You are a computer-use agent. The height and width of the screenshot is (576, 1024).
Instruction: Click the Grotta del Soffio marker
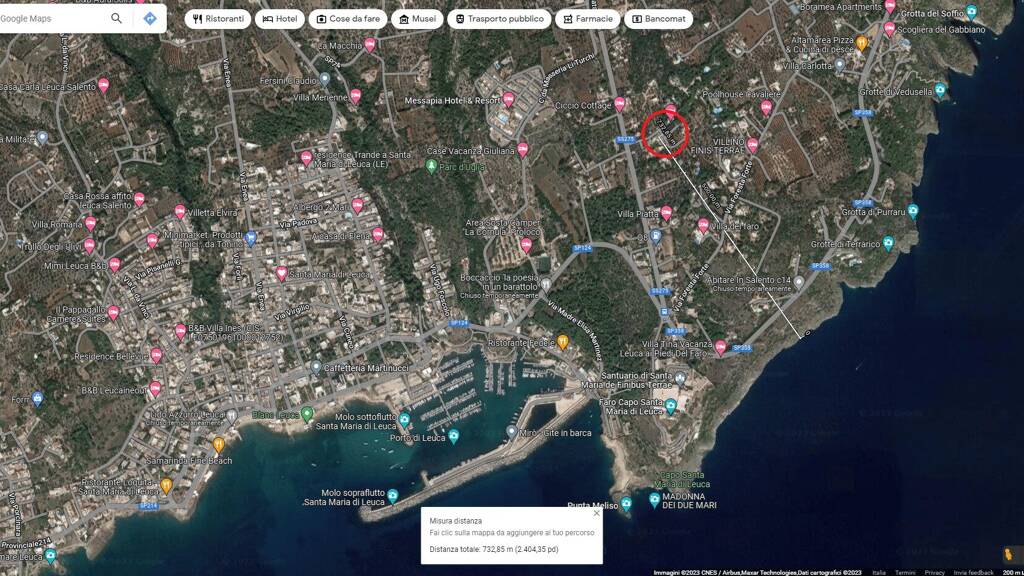pyautogui.click(x=970, y=13)
